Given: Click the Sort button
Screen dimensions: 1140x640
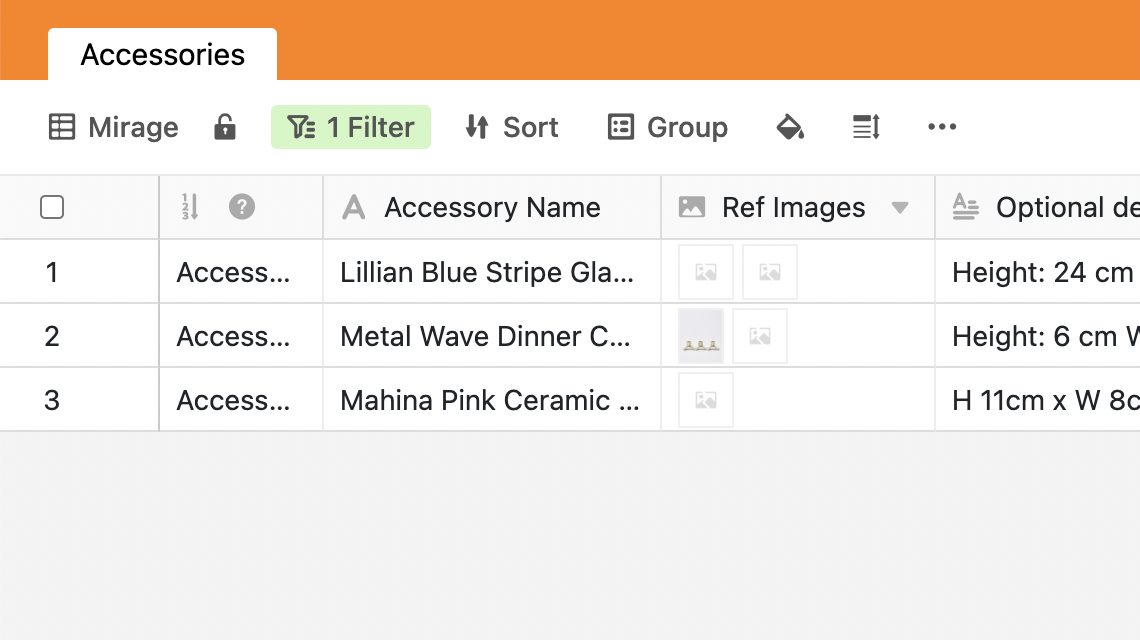Looking at the screenshot, I should 511,127.
